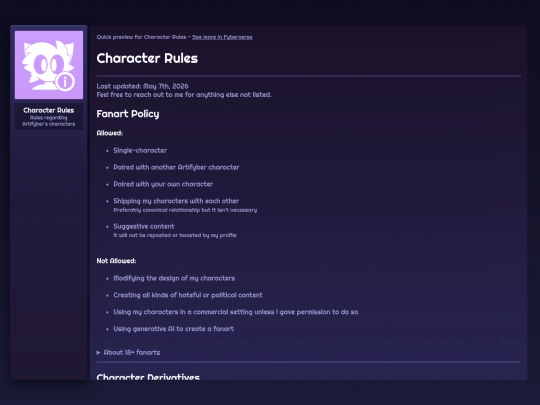Select the 'Character Rules' sidebar card title
The width and height of the screenshot is (540, 405).
pyautogui.click(x=49, y=110)
